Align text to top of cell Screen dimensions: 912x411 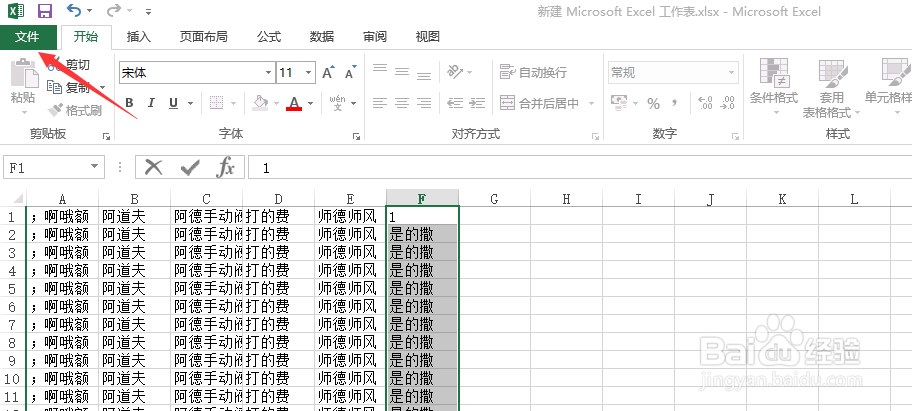(x=380, y=70)
